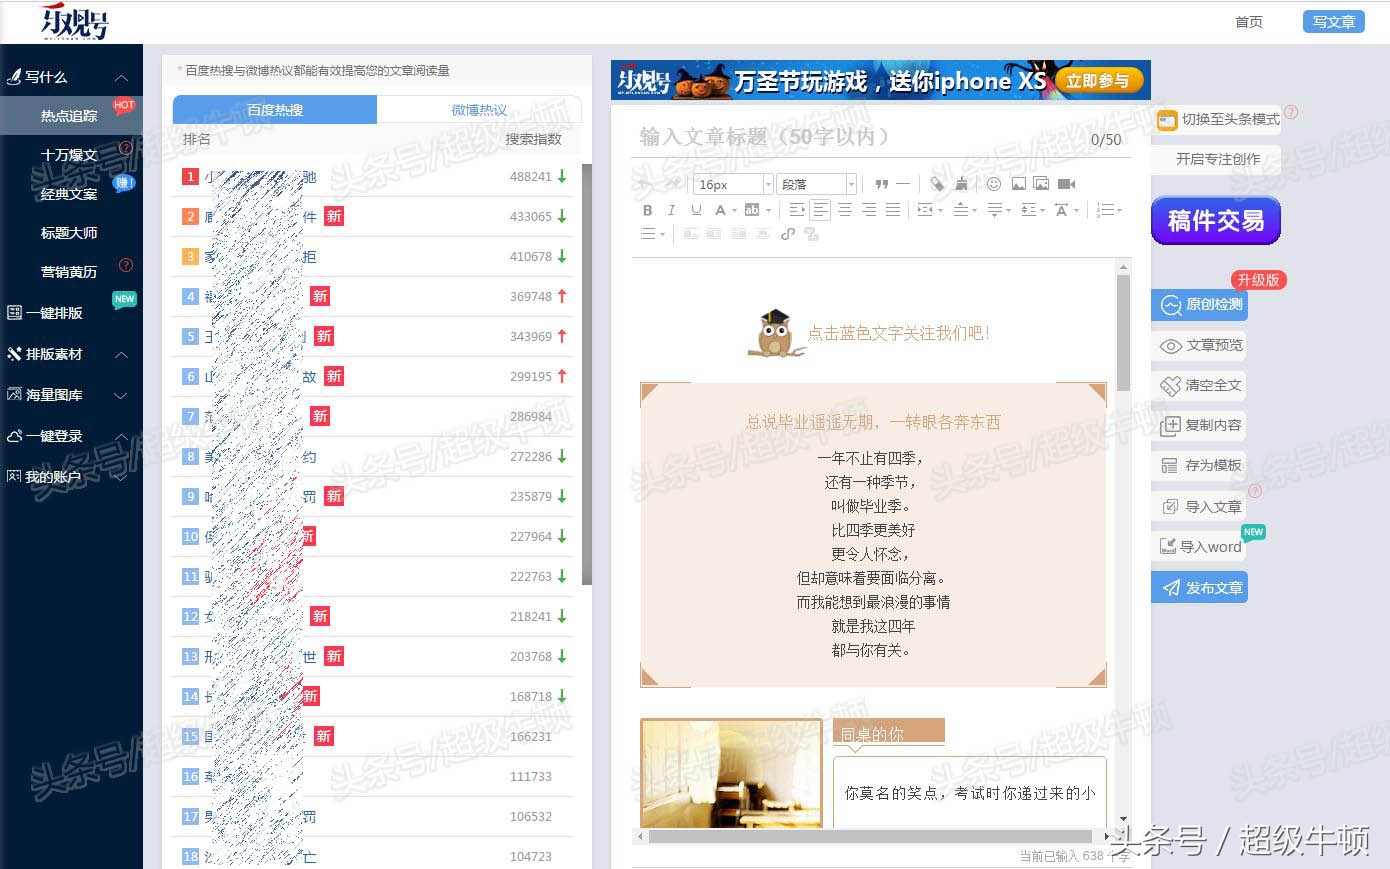Clear formatting with the eraser icon
The height and width of the screenshot is (869, 1390).
937,184
